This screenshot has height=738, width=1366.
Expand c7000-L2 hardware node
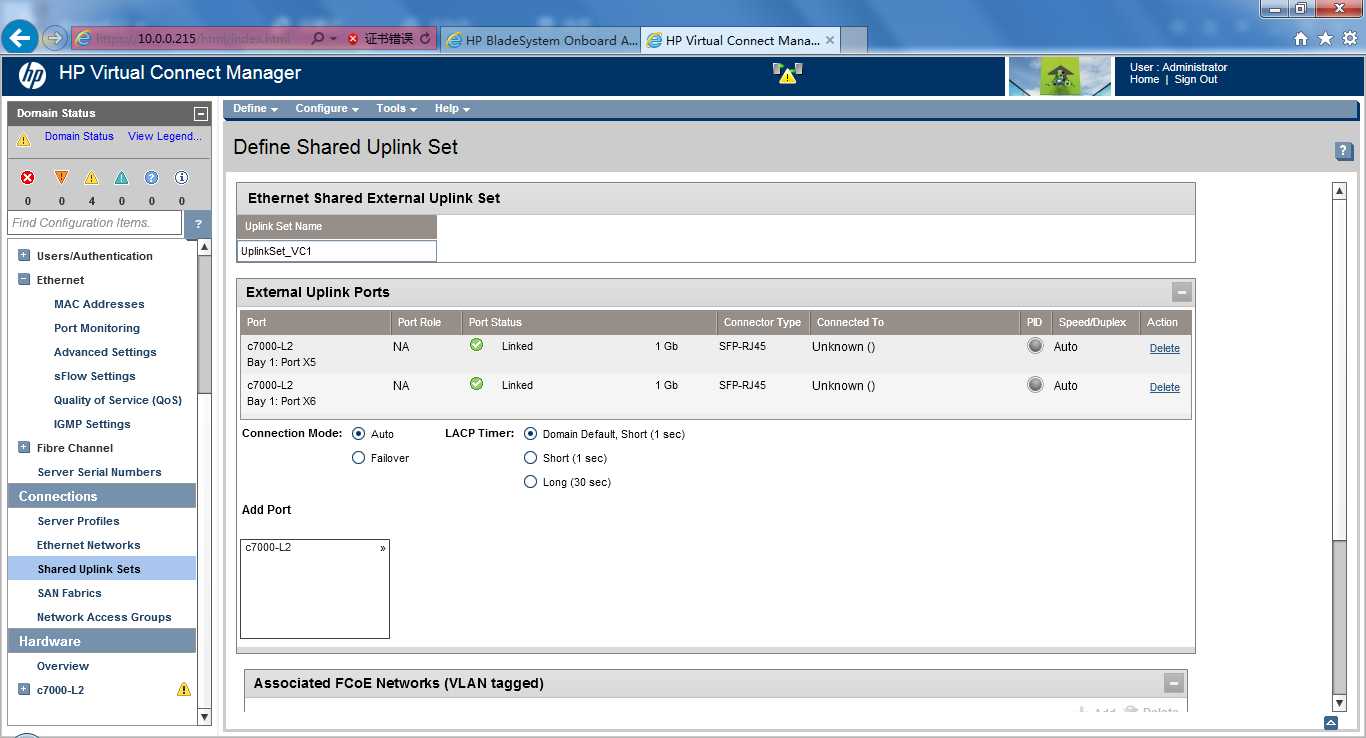pyautogui.click(x=24, y=690)
